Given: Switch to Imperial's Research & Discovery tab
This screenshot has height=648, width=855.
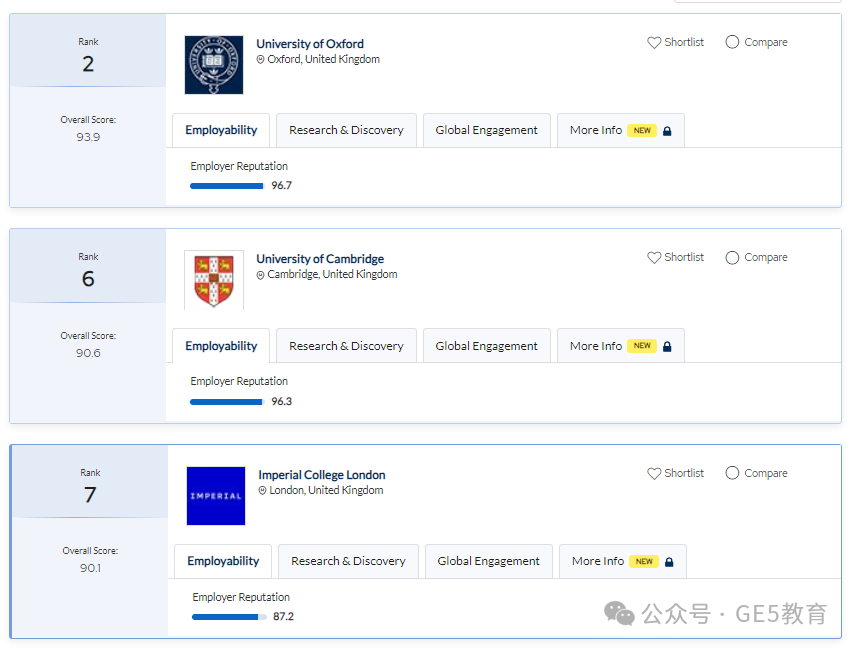Looking at the screenshot, I should pyautogui.click(x=348, y=561).
